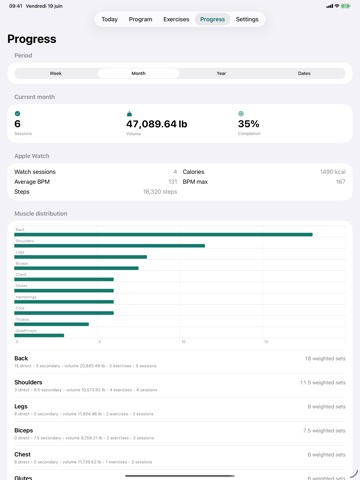Click the volume weight icon
The image size is (360, 480).
(x=129, y=114)
